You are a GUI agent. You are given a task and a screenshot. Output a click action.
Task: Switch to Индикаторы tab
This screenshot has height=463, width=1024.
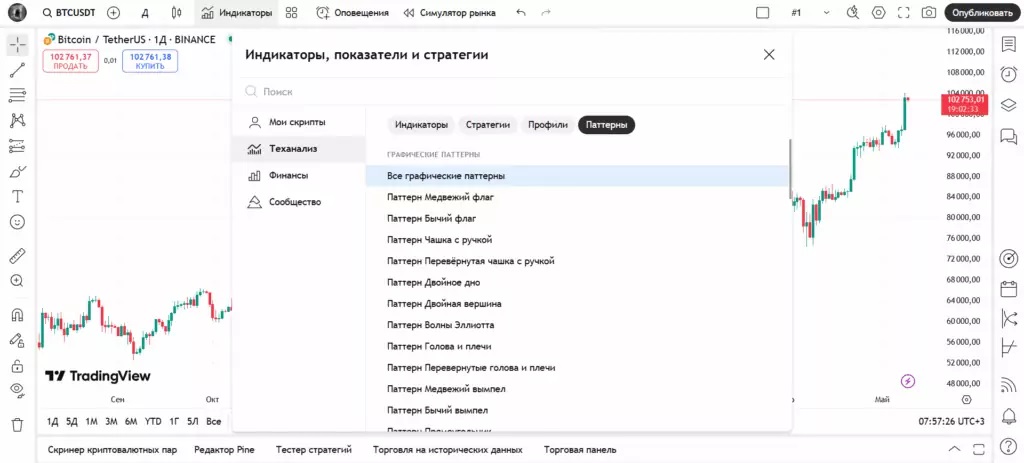421,125
